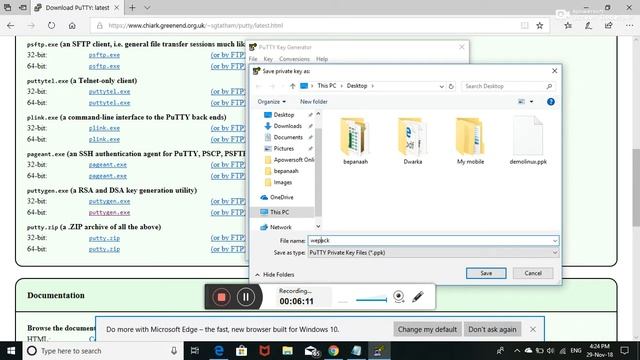Open Microsoft Store from taskbar
The image size is (640, 360).
coord(241,351)
